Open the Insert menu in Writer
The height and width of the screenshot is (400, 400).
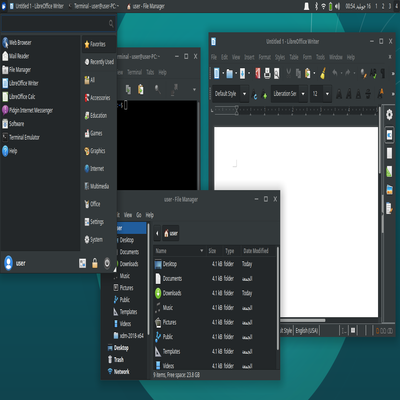tap(249, 57)
